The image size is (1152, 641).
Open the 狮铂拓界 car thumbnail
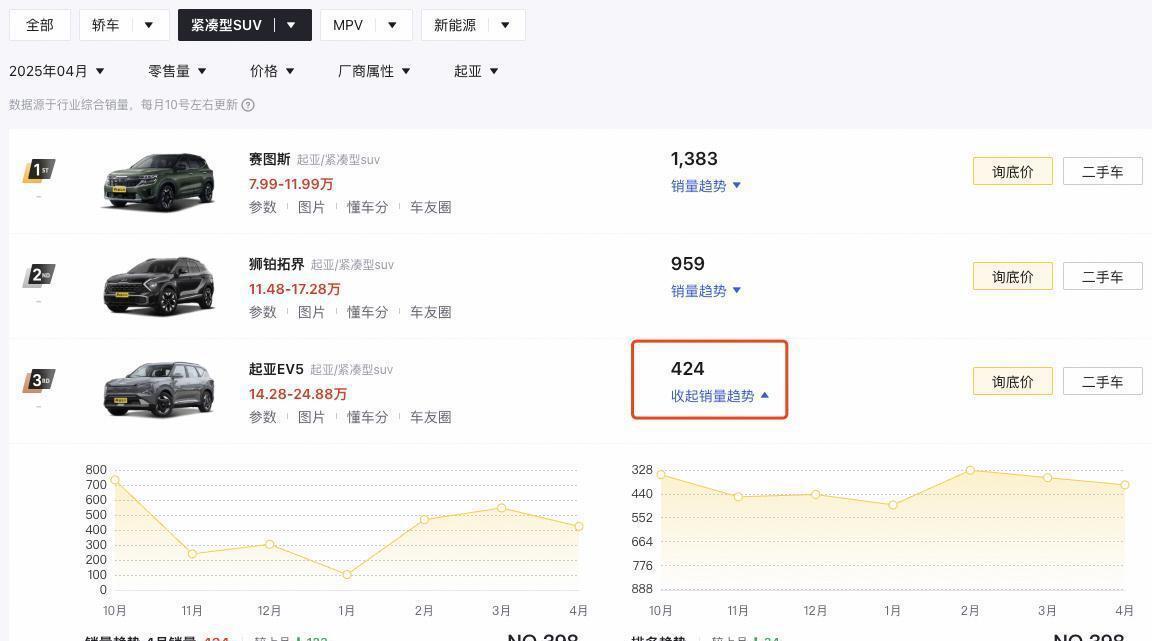click(159, 287)
